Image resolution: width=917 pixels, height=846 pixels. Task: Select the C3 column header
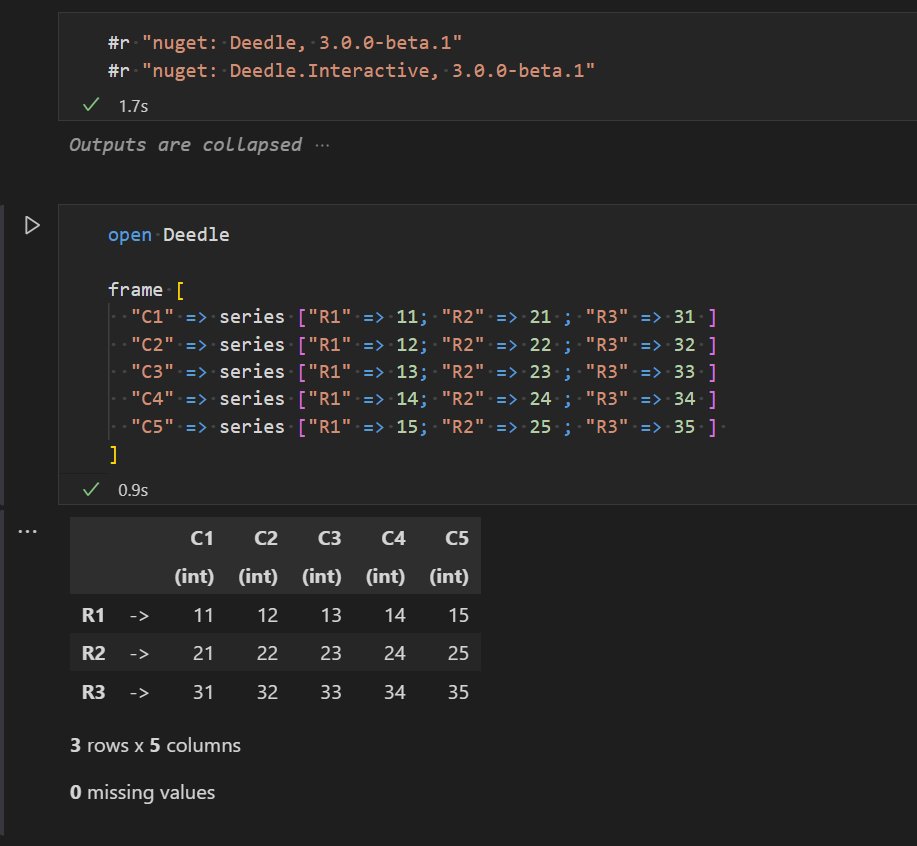point(329,538)
